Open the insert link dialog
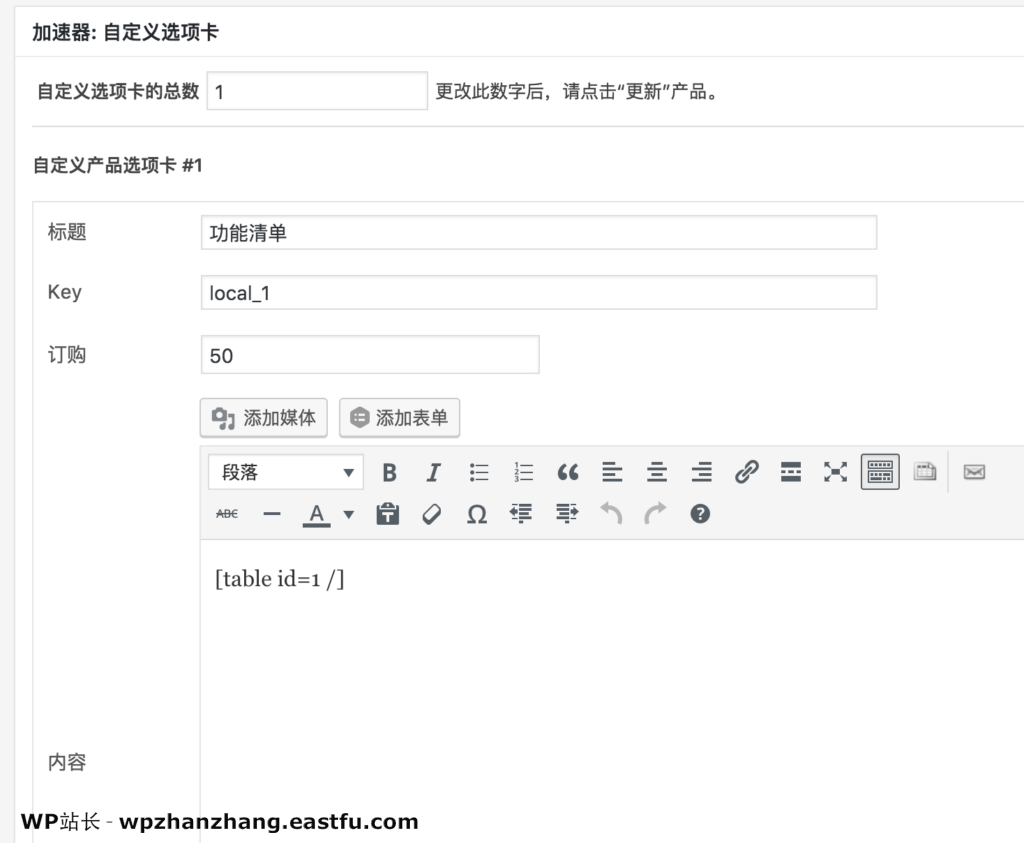1024x843 pixels. point(746,472)
